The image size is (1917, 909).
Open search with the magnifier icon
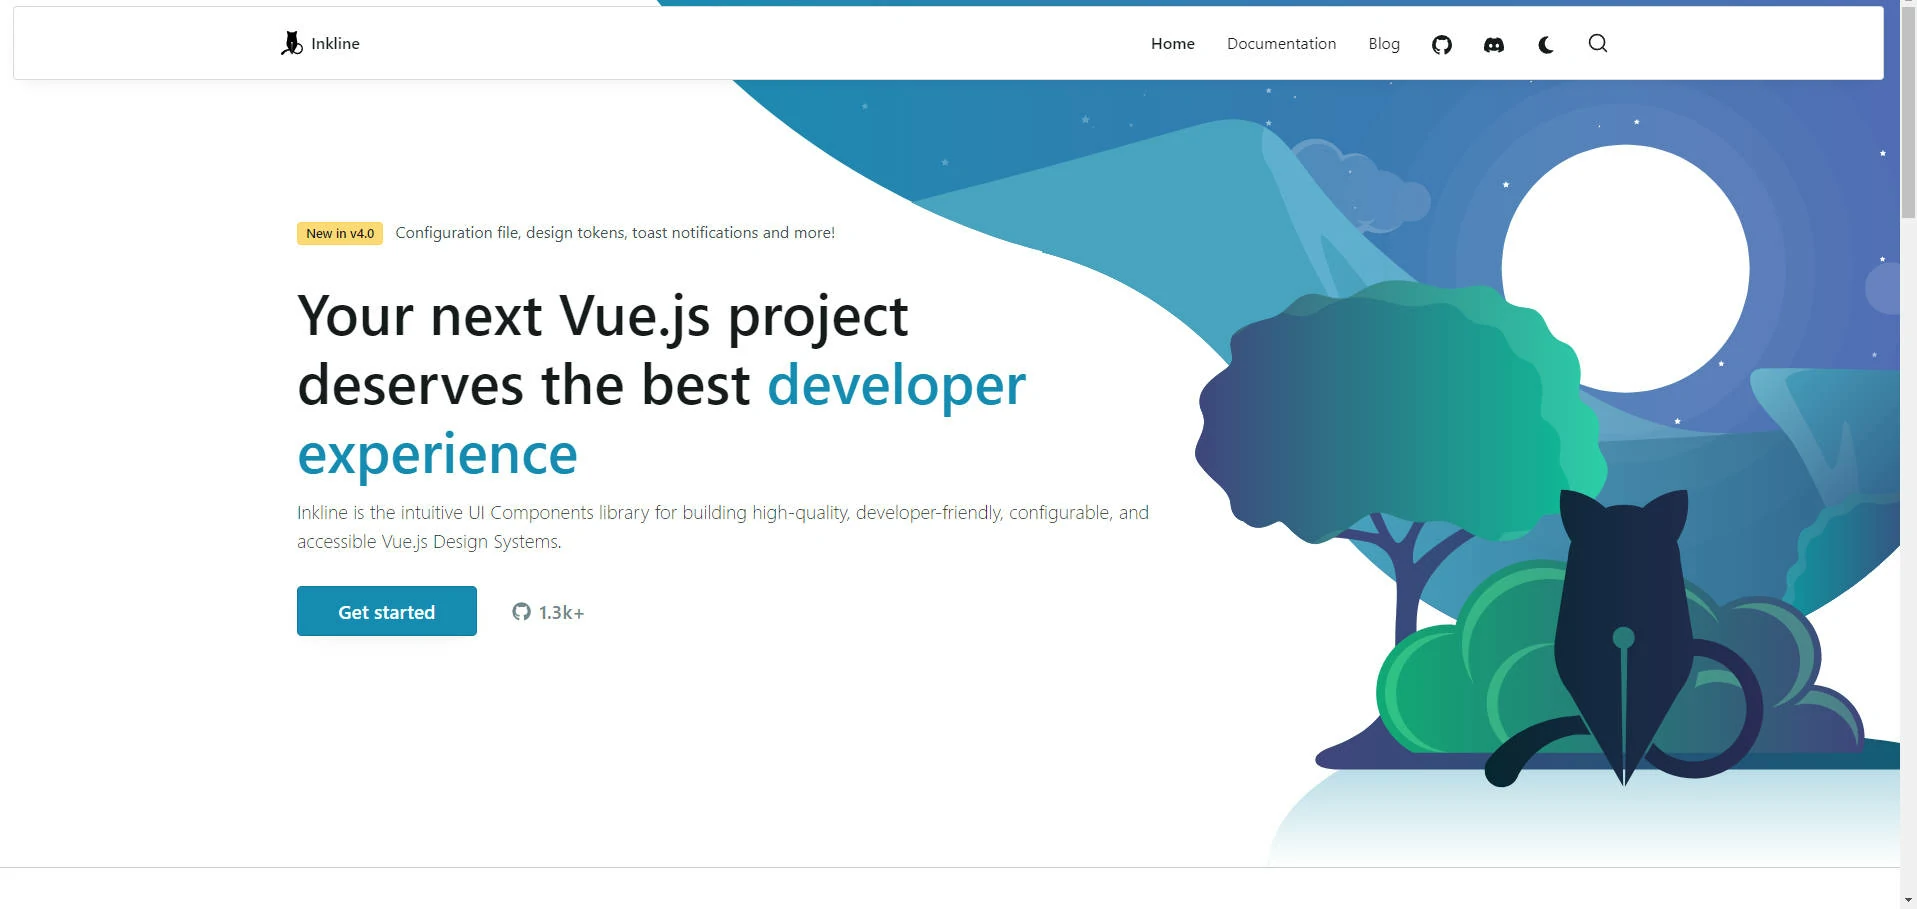pos(1597,43)
